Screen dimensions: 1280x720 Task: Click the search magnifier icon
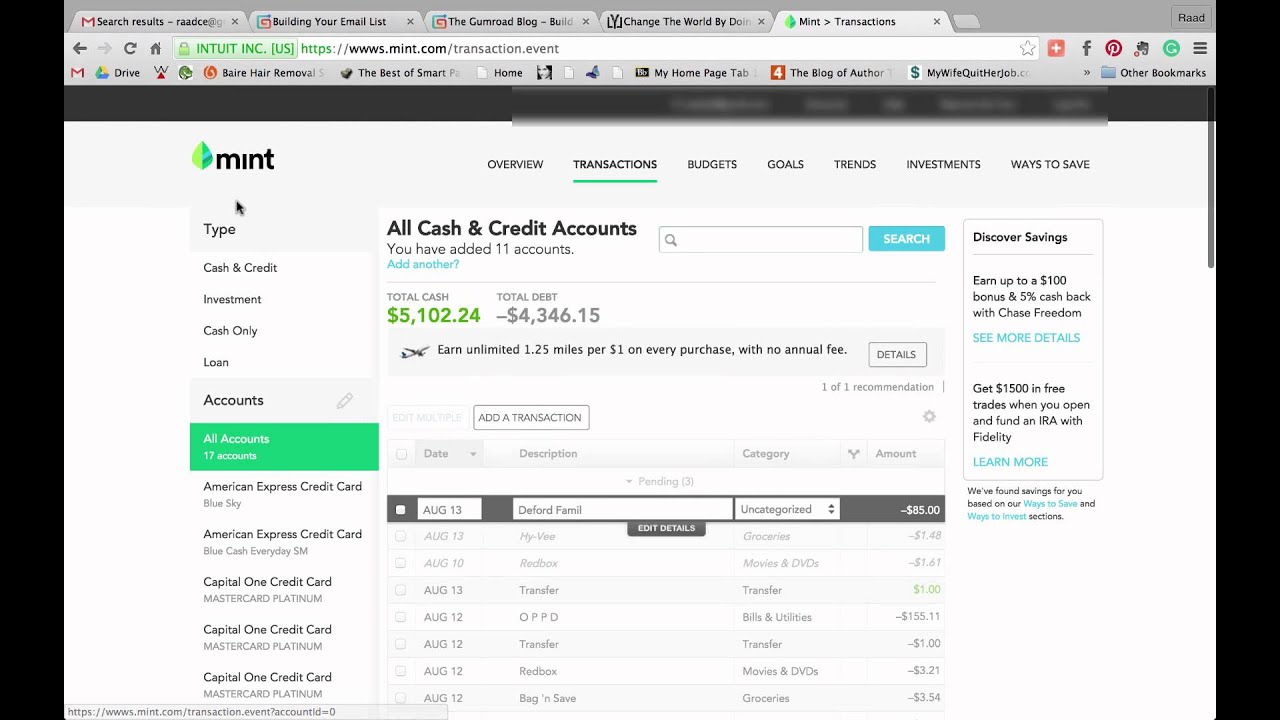[671, 240]
